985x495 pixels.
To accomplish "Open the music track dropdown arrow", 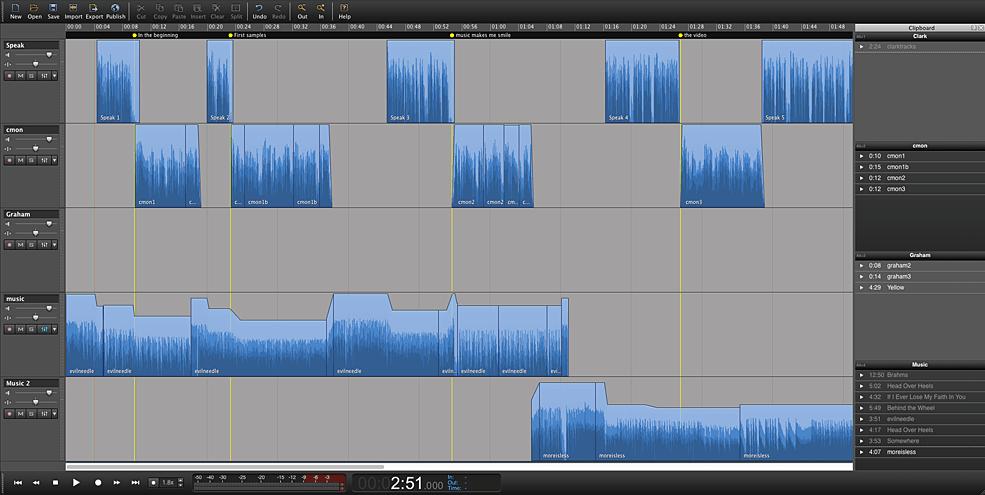I will tap(55, 329).
